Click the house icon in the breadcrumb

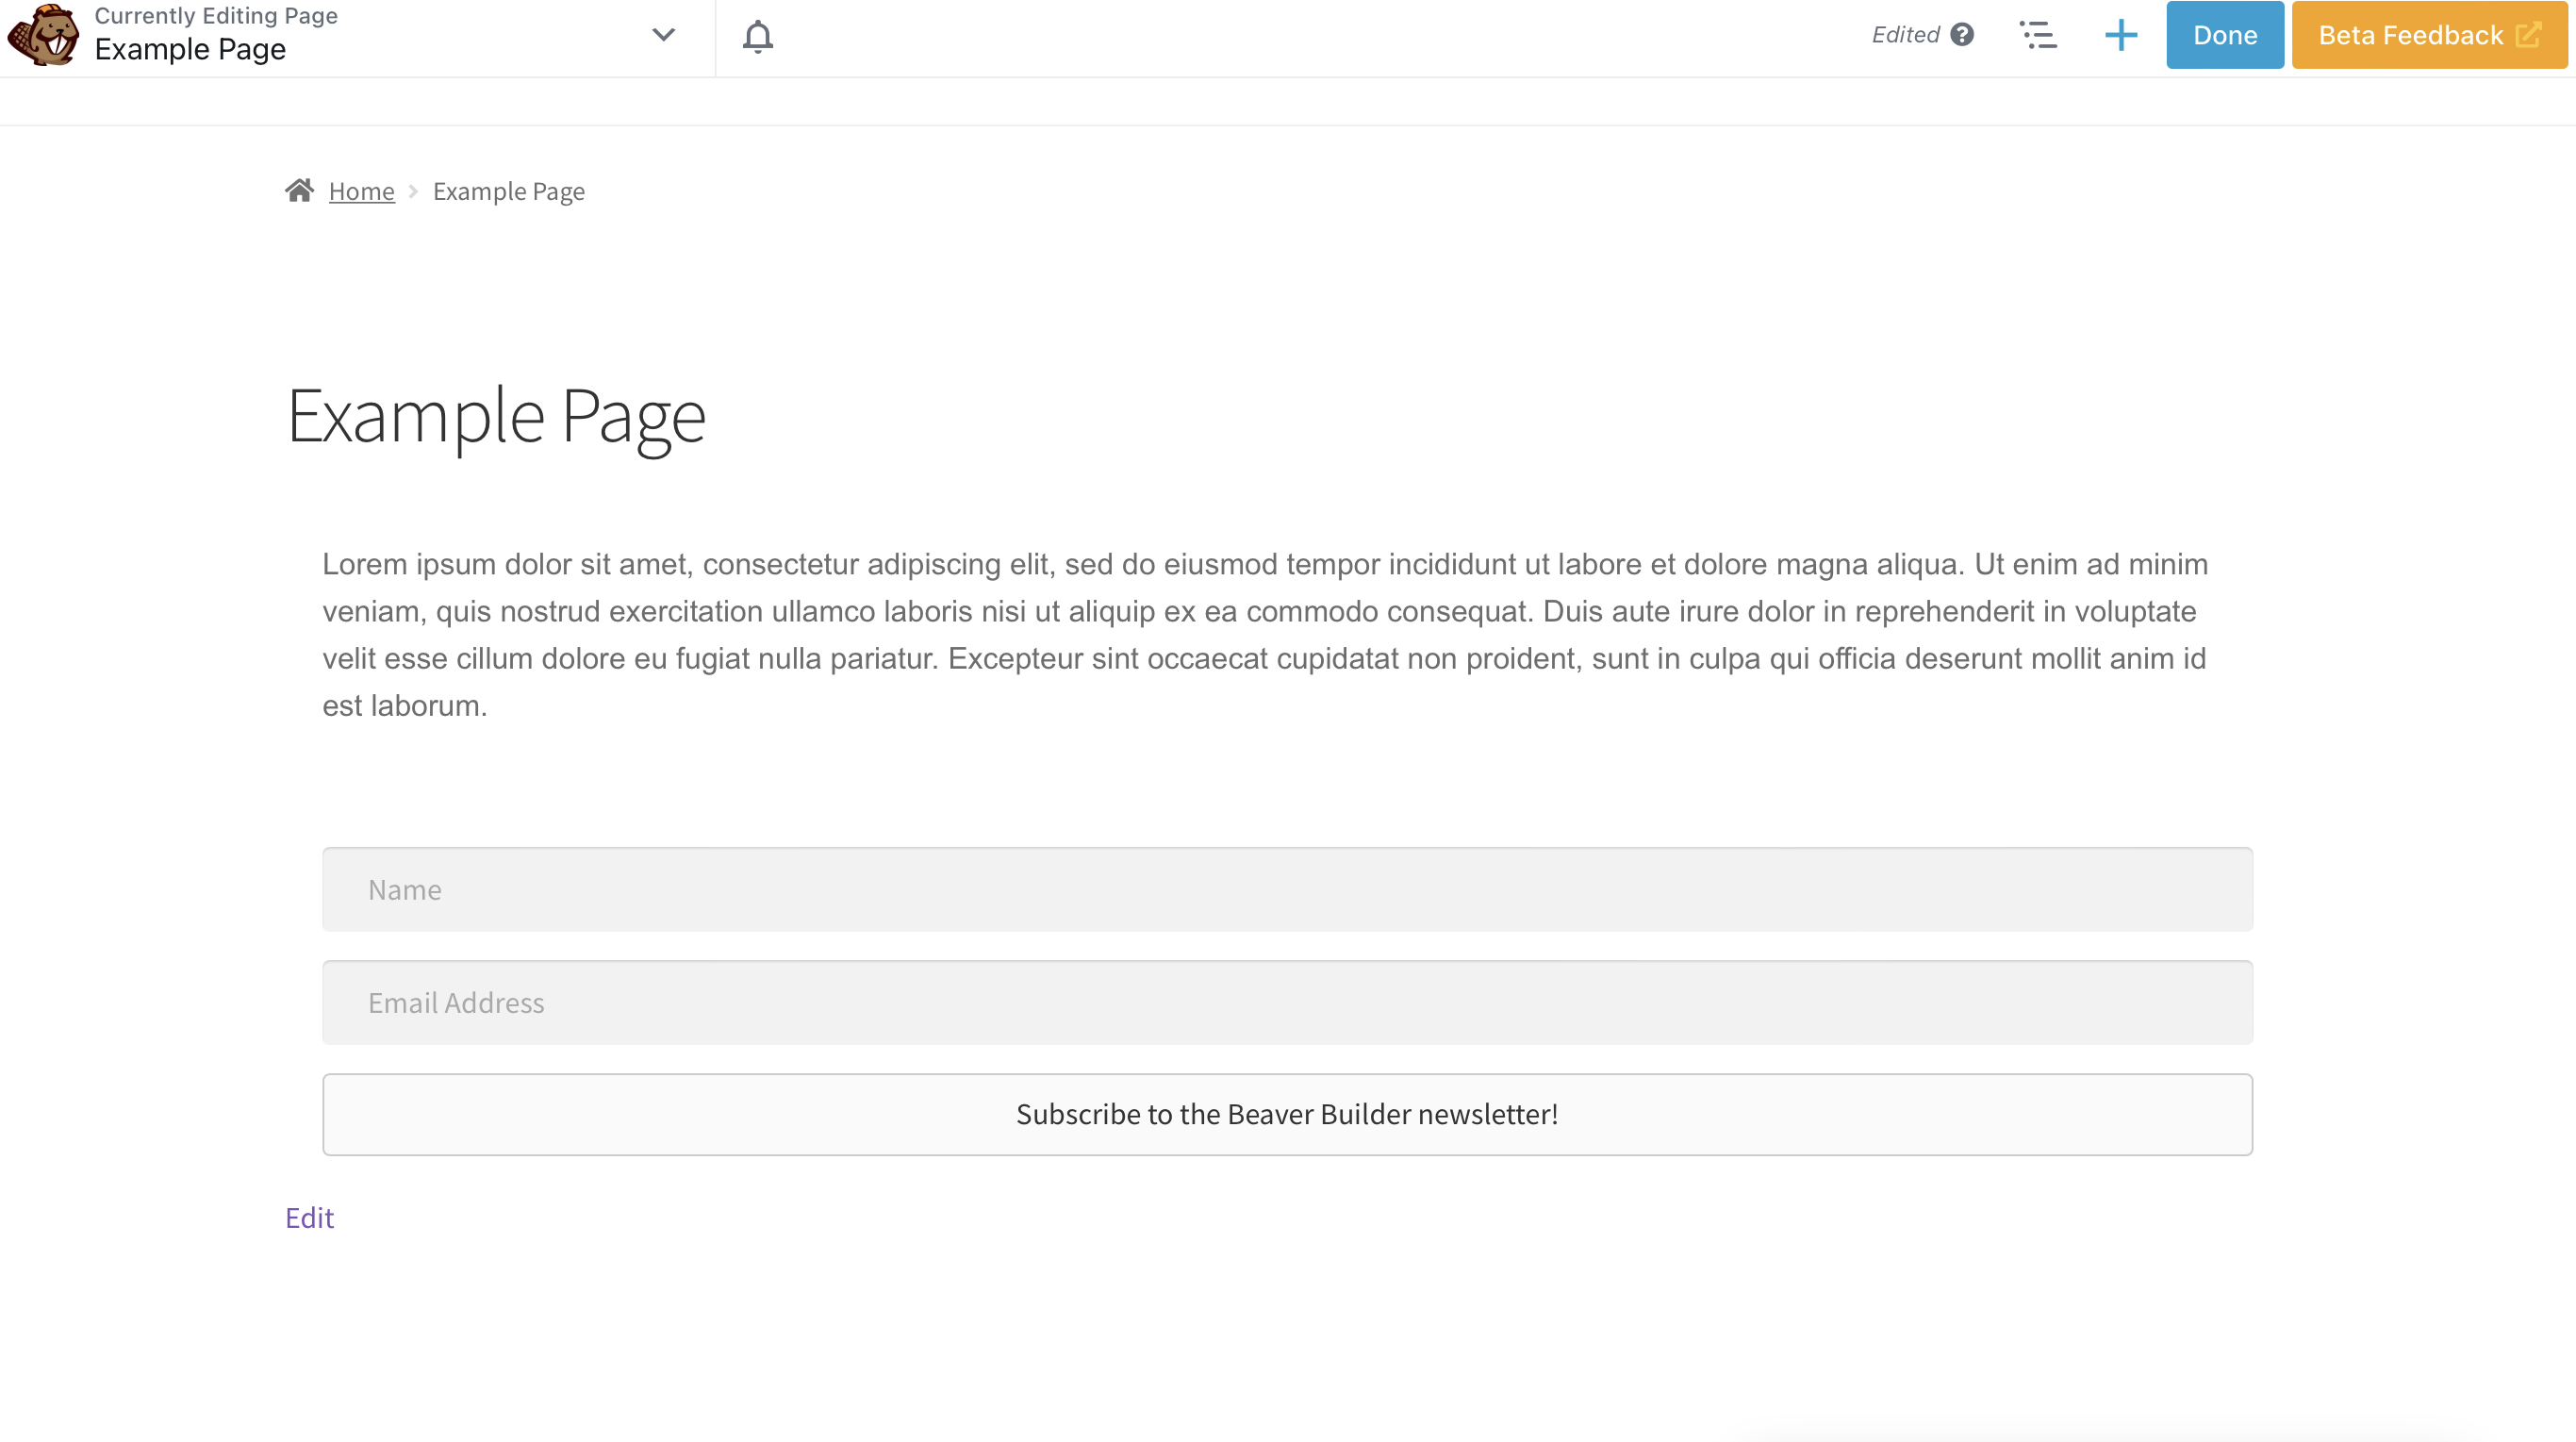(x=299, y=190)
